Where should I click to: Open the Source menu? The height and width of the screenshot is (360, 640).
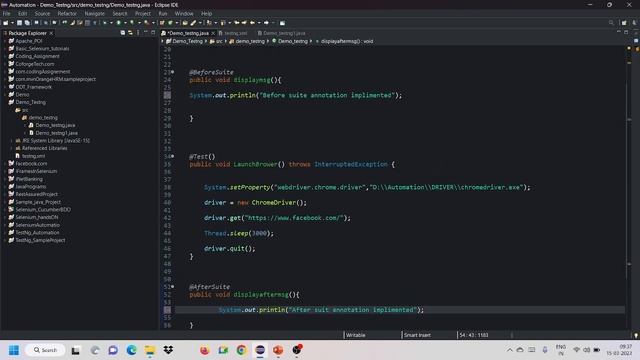pos(42,13)
